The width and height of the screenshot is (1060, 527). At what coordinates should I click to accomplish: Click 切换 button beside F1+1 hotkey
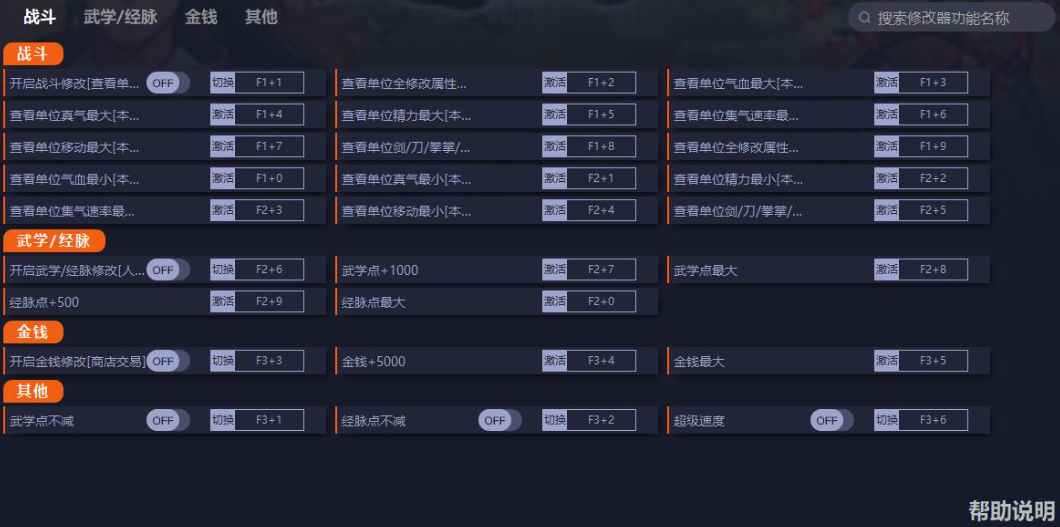click(222, 83)
